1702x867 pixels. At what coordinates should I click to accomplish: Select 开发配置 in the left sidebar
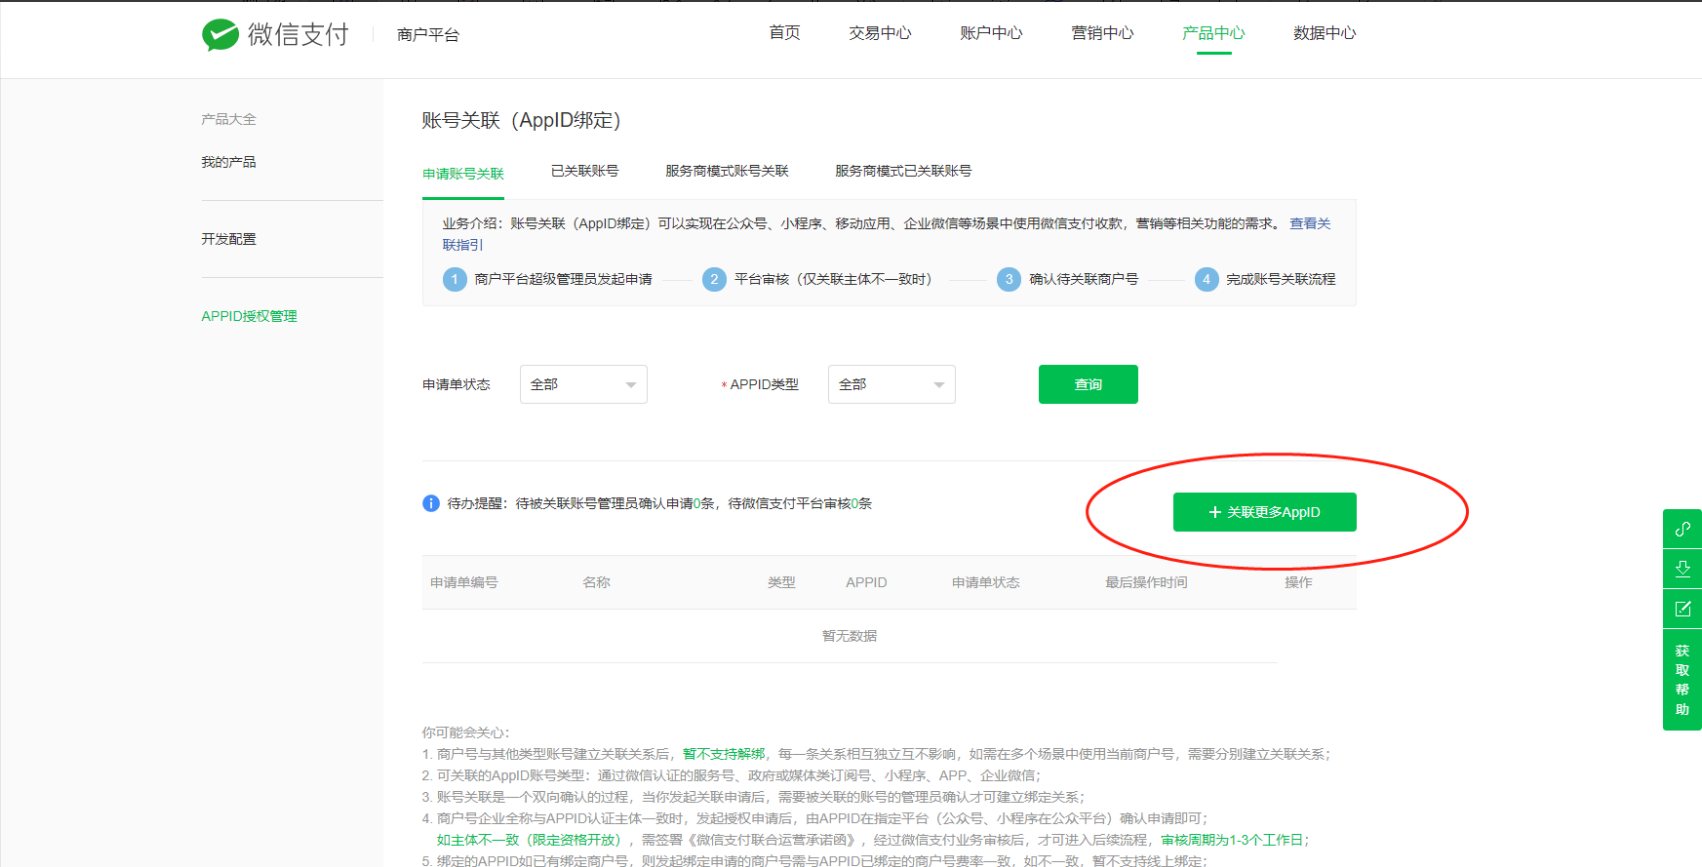pyautogui.click(x=229, y=239)
